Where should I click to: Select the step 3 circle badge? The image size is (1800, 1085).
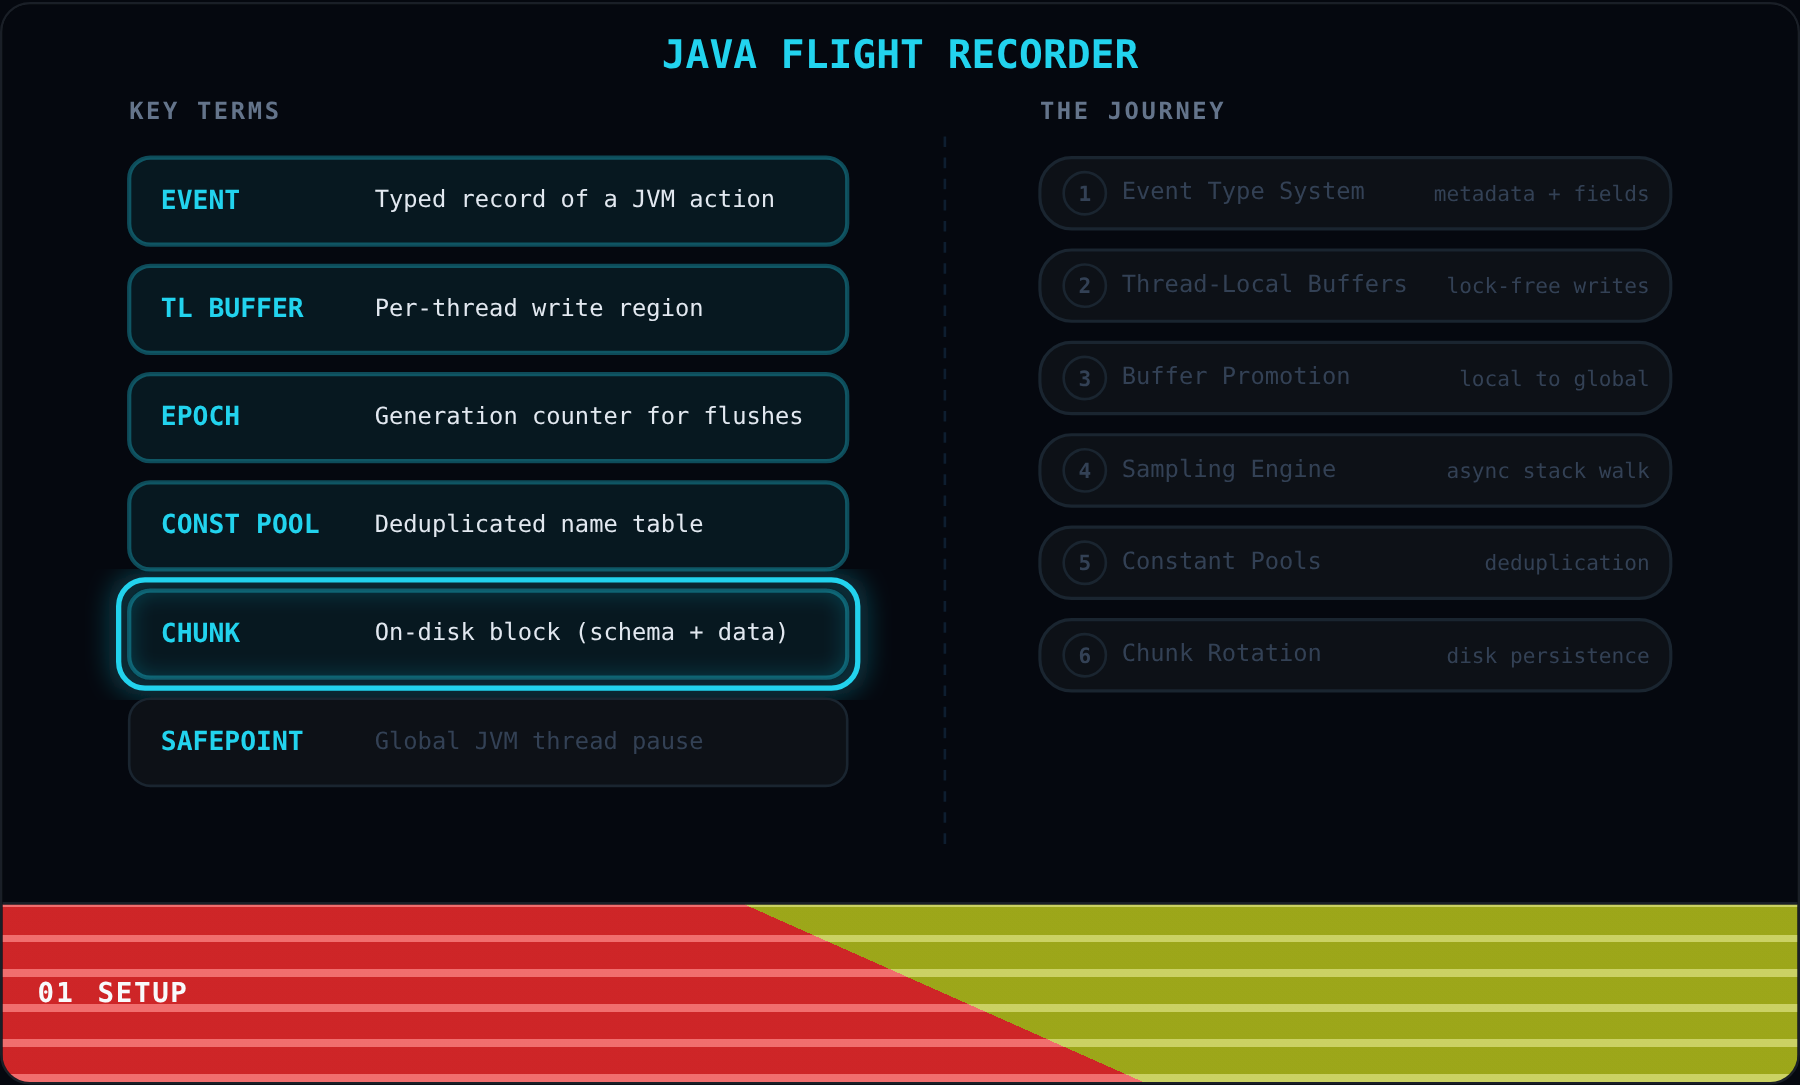[x=1084, y=378]
